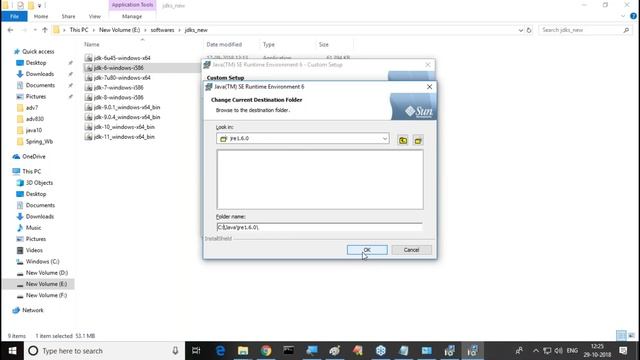Viewport: 640px width, 360px height.
Task: Show hidden system tray icons
Action: [536, 351]
